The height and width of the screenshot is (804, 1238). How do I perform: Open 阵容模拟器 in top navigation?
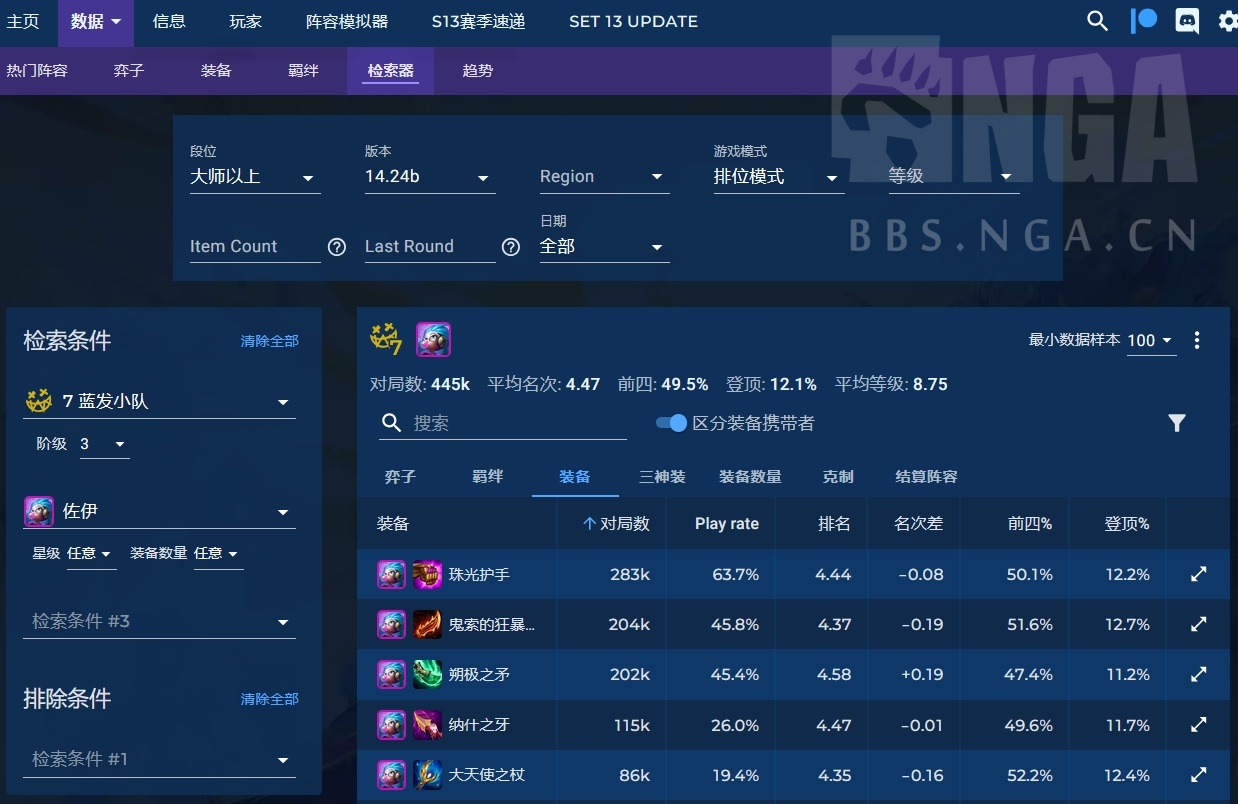(347, 21)
